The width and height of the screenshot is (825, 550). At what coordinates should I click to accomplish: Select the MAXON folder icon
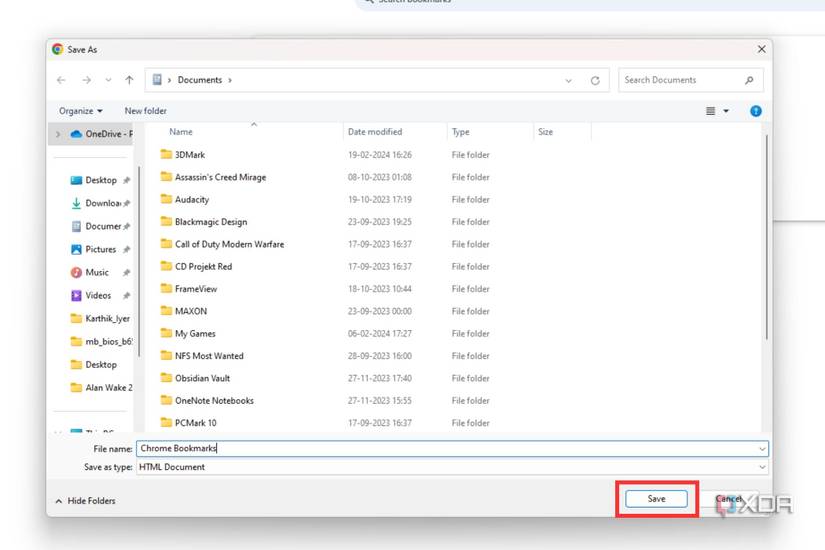166,311
